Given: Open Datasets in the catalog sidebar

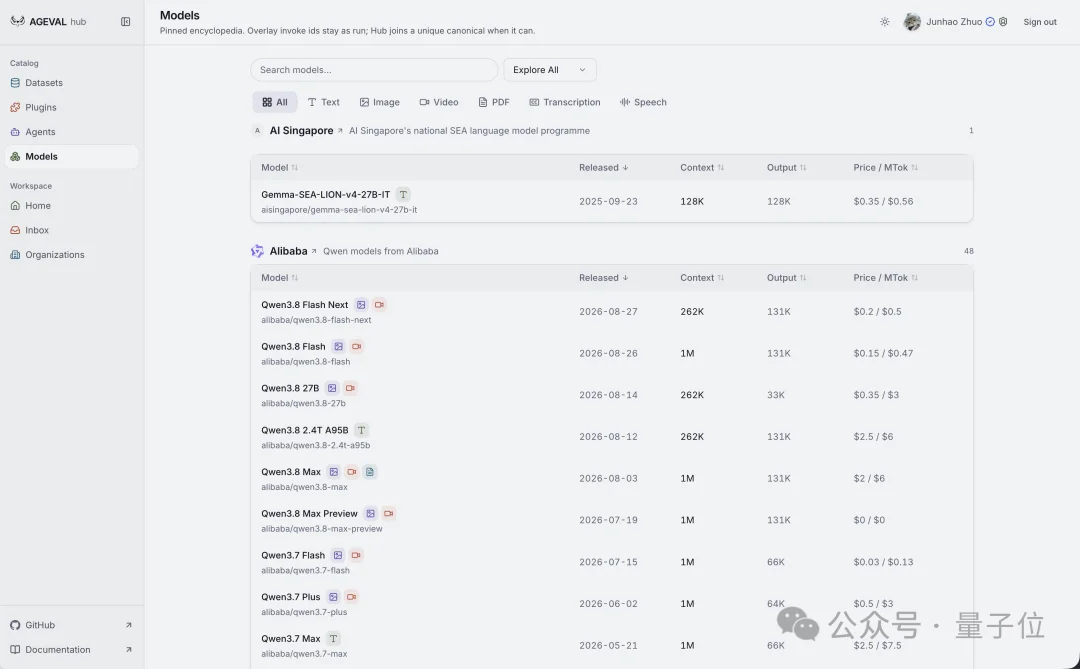Looking at the screenshot, I should pos(72,83).
